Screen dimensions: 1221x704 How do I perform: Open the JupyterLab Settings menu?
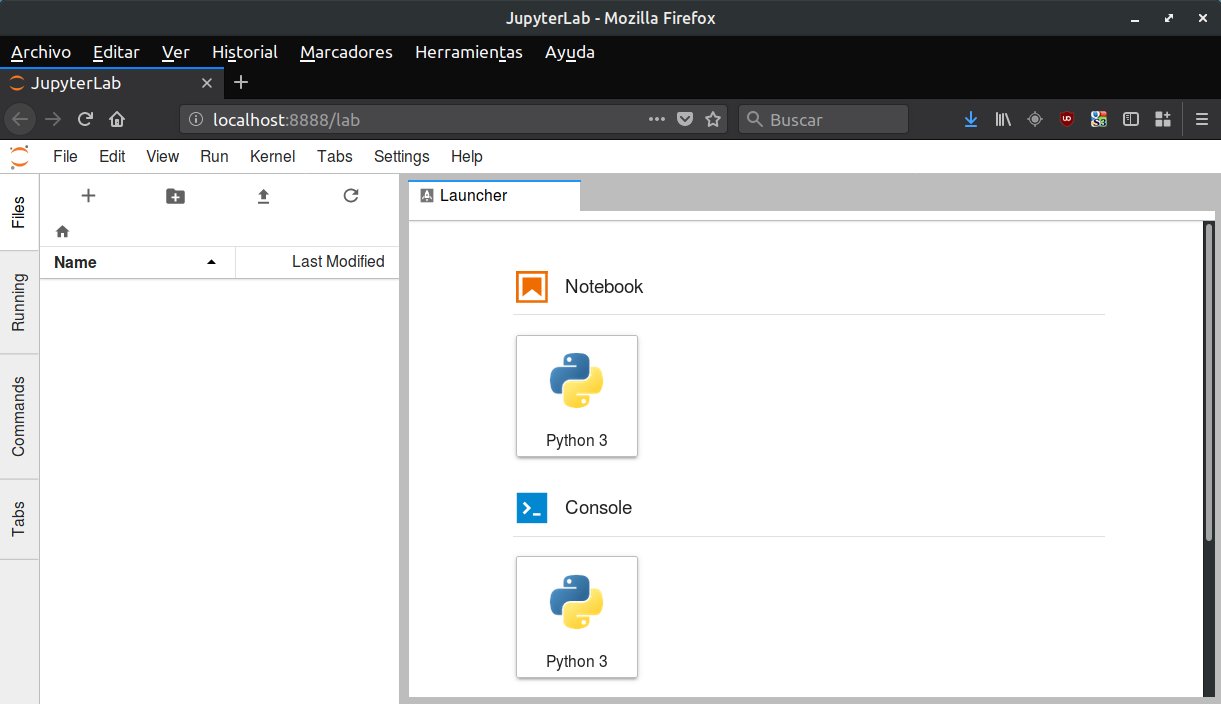pyautogui.click(x=401, y=156)
